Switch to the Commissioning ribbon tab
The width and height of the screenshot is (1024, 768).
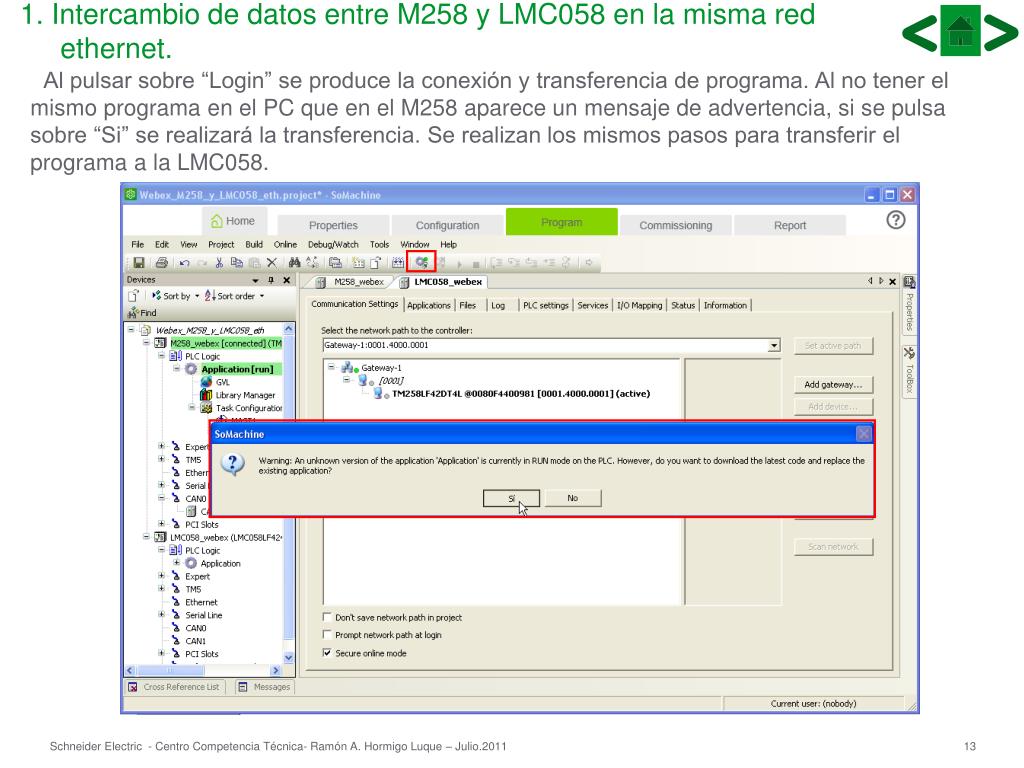click(x=675, y=225)
